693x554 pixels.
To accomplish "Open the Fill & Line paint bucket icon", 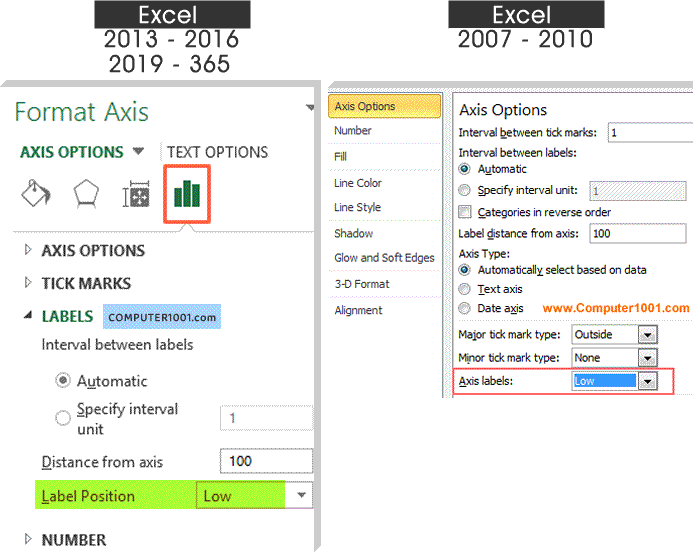I will pos(36,195).
